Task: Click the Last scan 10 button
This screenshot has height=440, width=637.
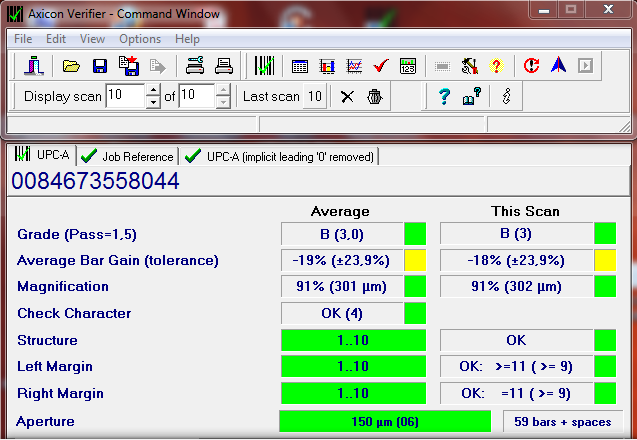Action: (x=315, y=96)
